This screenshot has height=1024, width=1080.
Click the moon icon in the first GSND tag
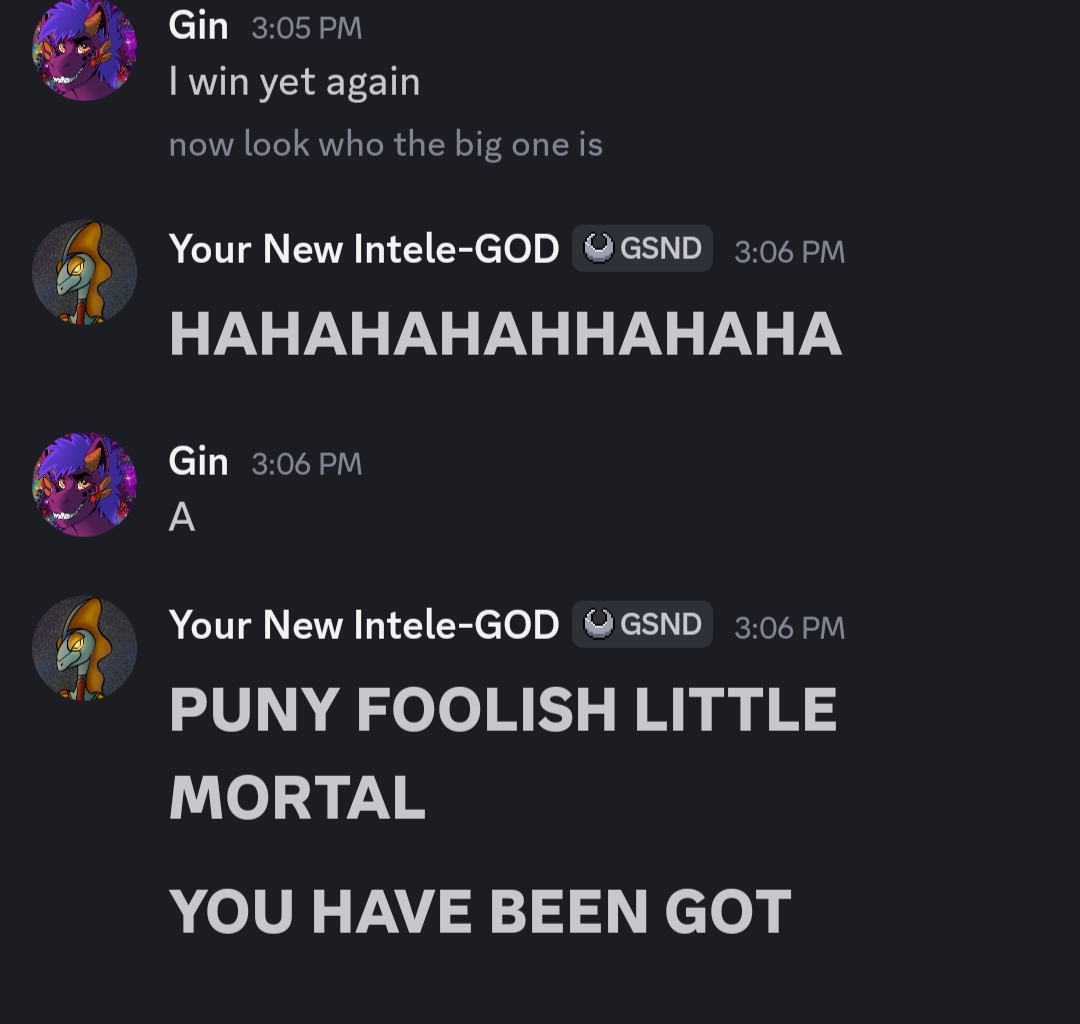point(598,248)
